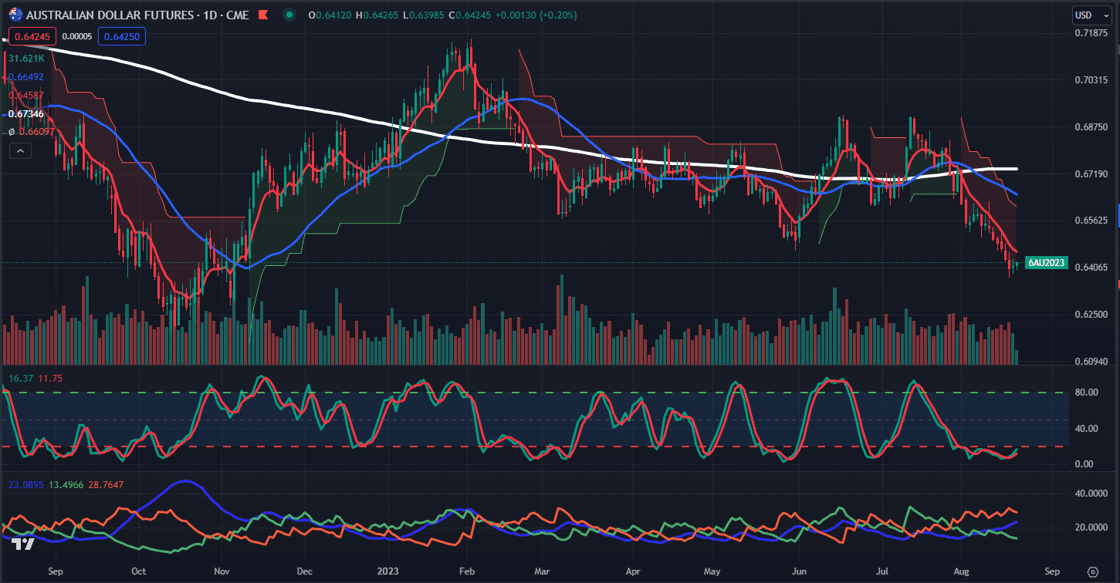Image resolution: width=1120 pixels, height=583 pixels.
Task: Click the 0.60940 price axis label
Action: [1091, 362]
